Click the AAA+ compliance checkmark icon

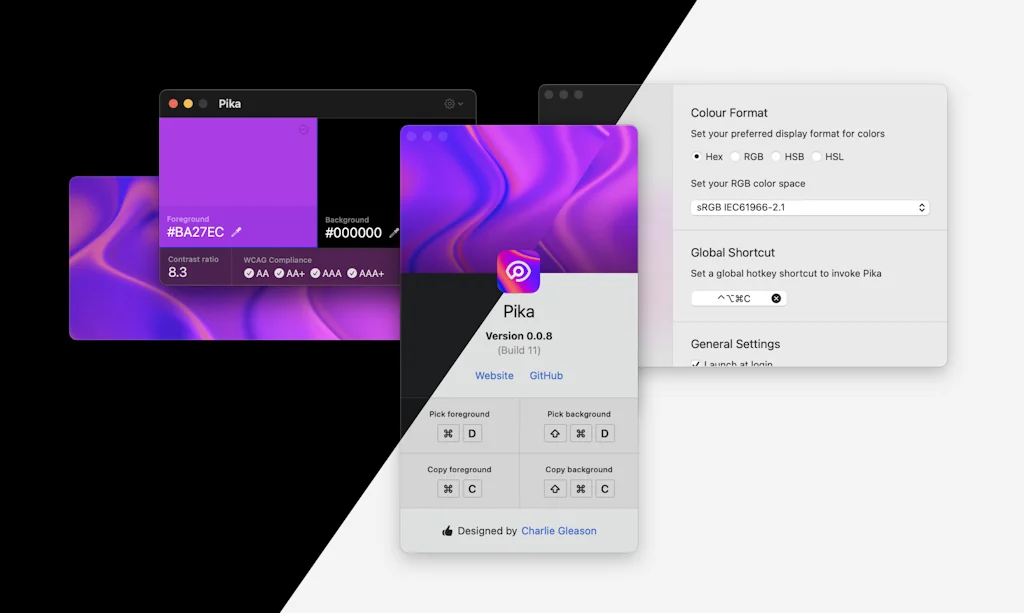(353, 273)
